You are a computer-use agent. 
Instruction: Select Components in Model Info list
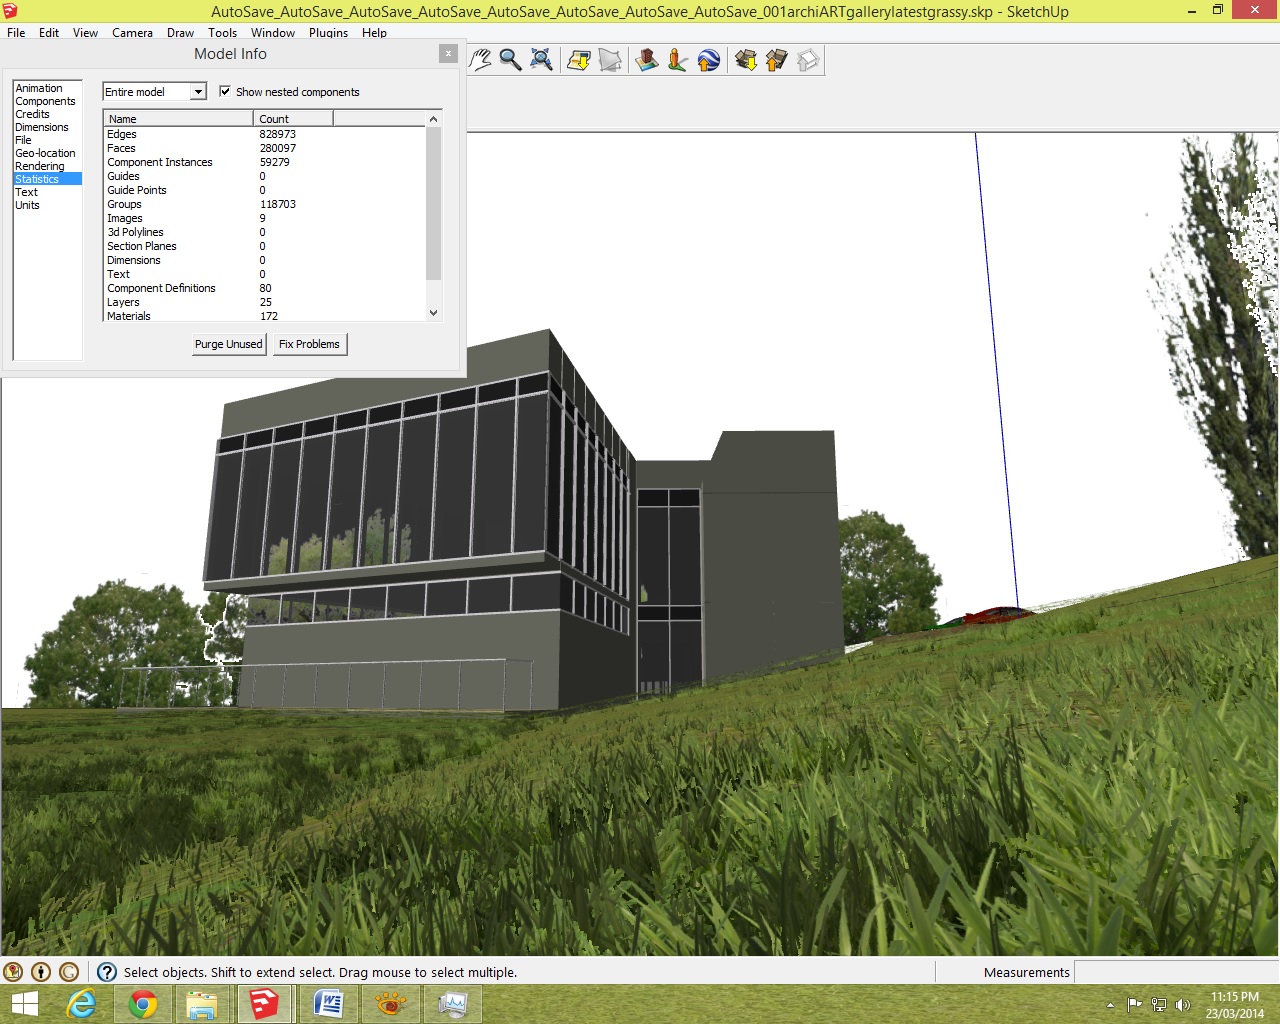click(x=45, y=101)
